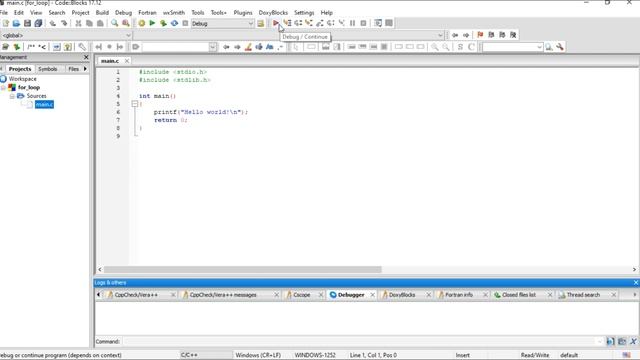Jump back with browse tracker left arrow
The height and width of the screenshot is (360, 640).
[x=455, y=35]
